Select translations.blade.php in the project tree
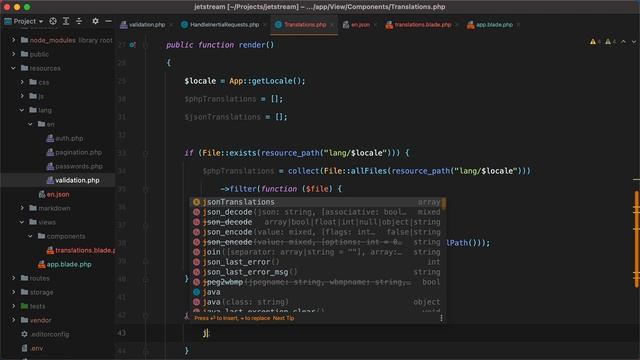This screenshot has width=640, height=360. pos(80,250)
